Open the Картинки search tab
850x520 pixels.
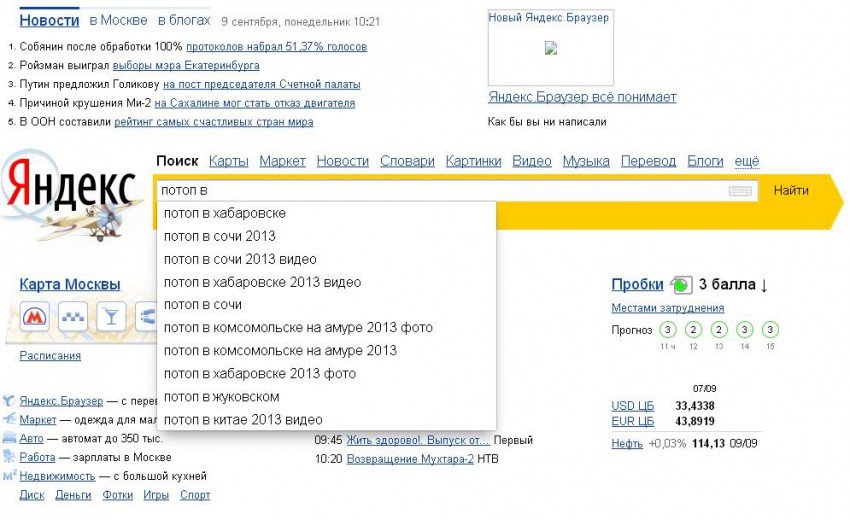tap(473, 161)
